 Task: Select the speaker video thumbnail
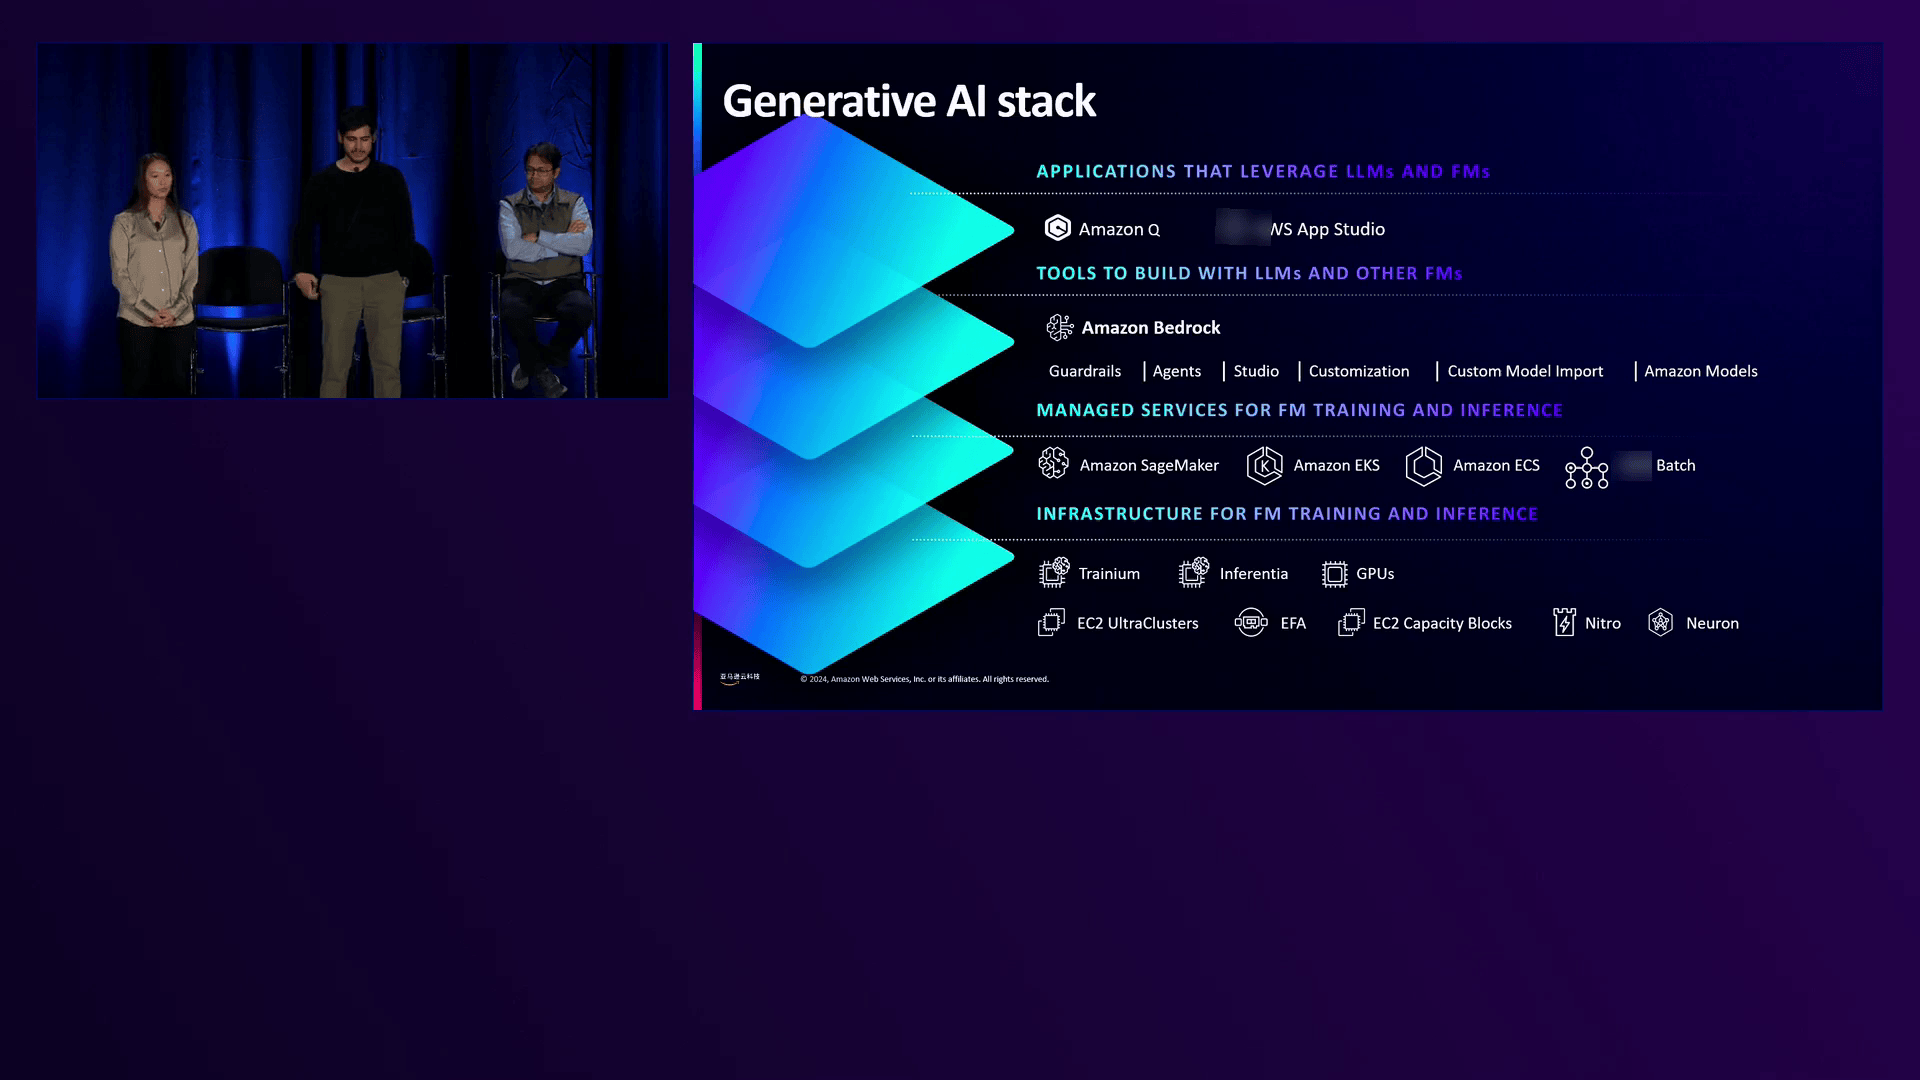352,220
